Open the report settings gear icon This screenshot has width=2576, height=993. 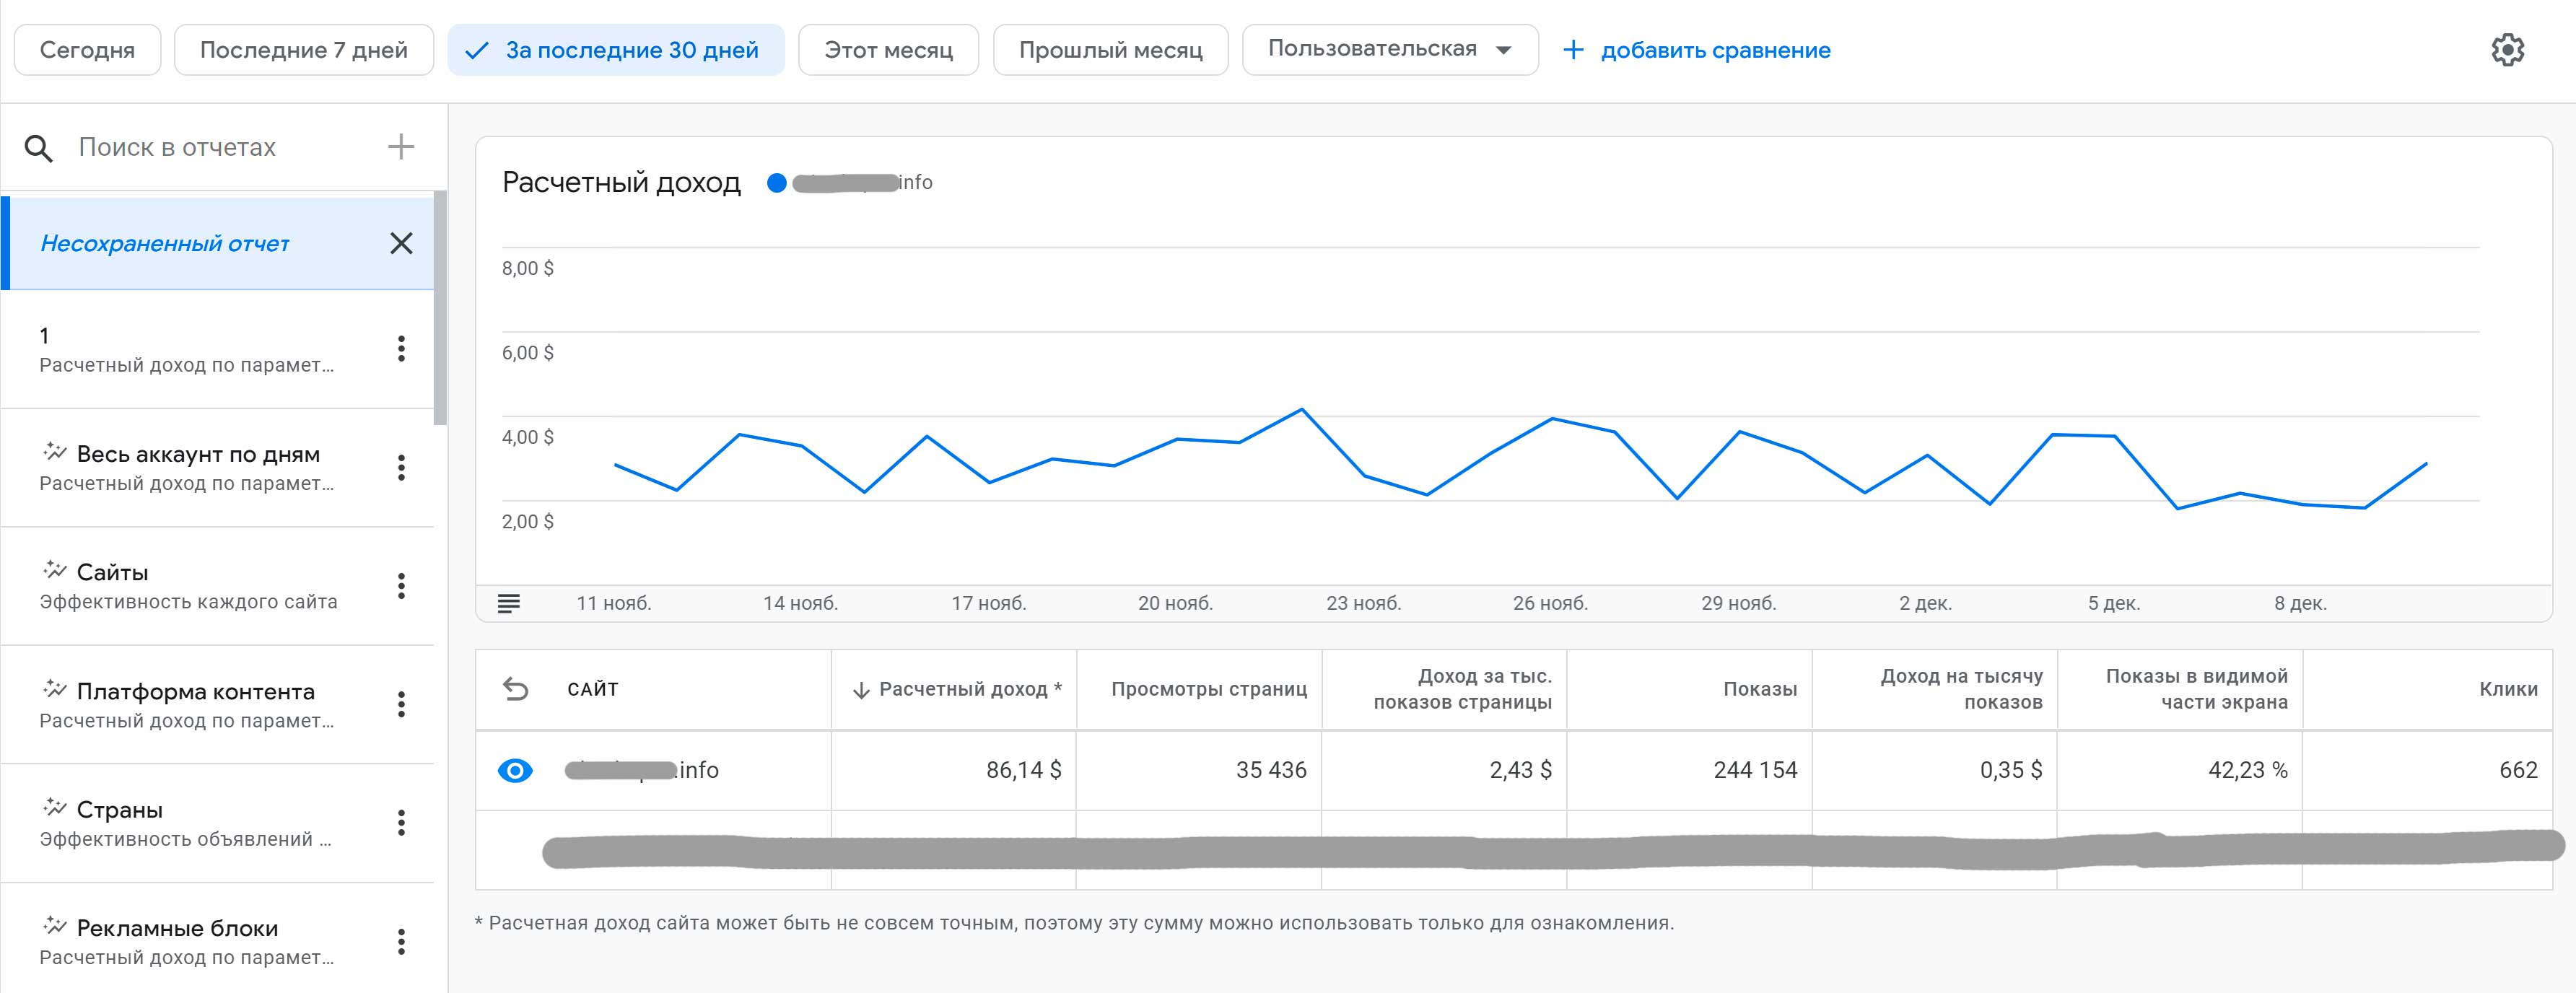click(x=2507, y=50)
